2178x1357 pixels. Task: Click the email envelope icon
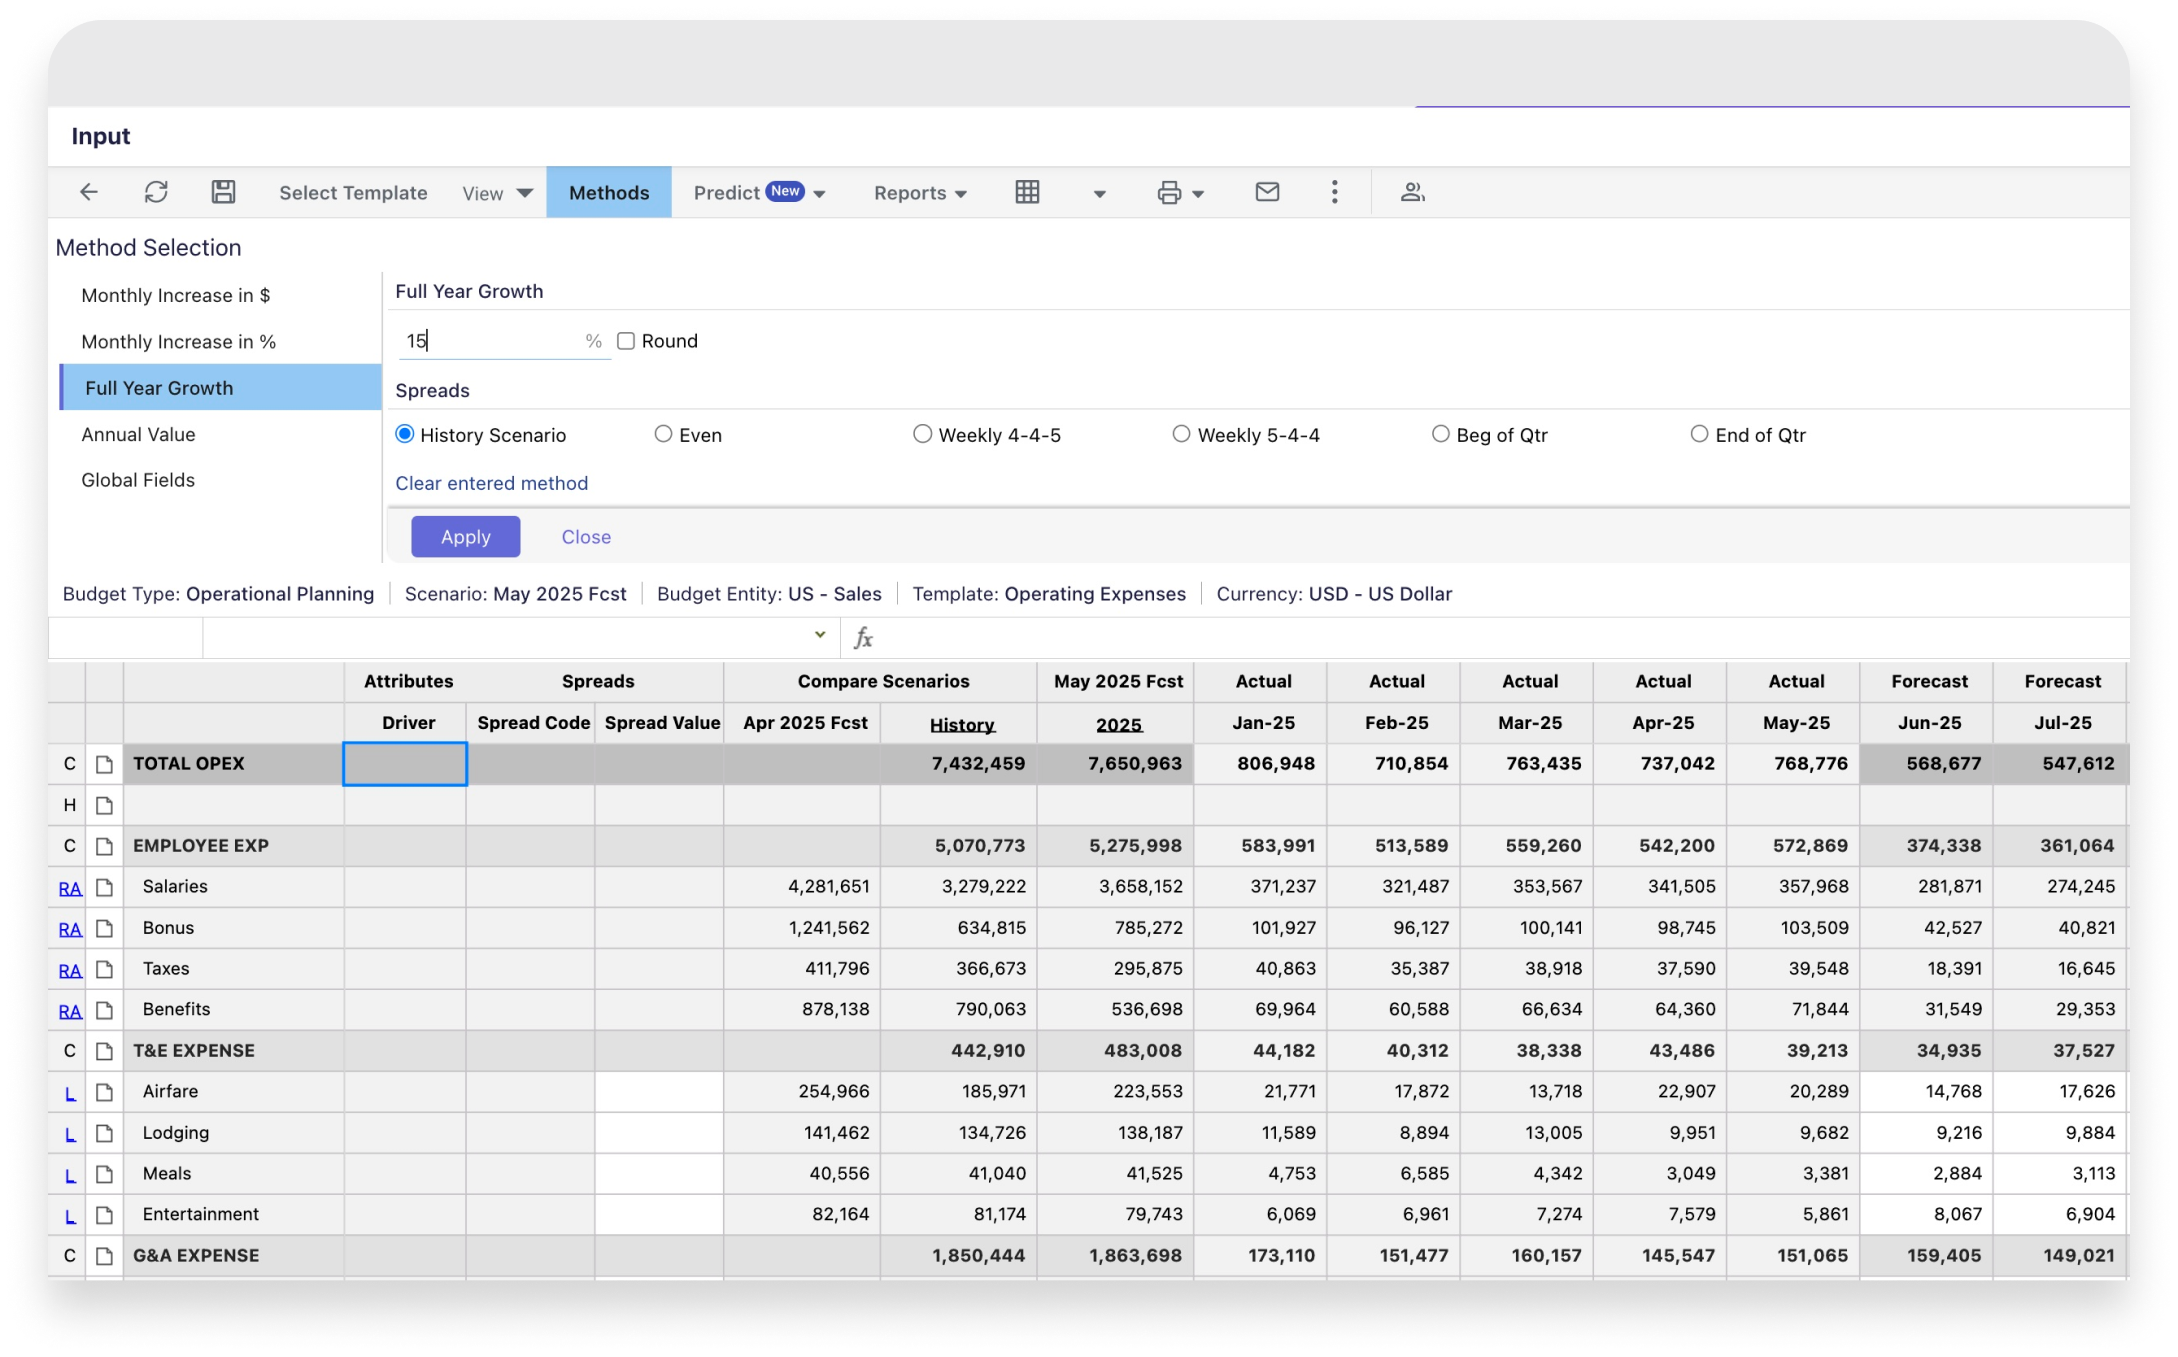(x=1267, y=192)
